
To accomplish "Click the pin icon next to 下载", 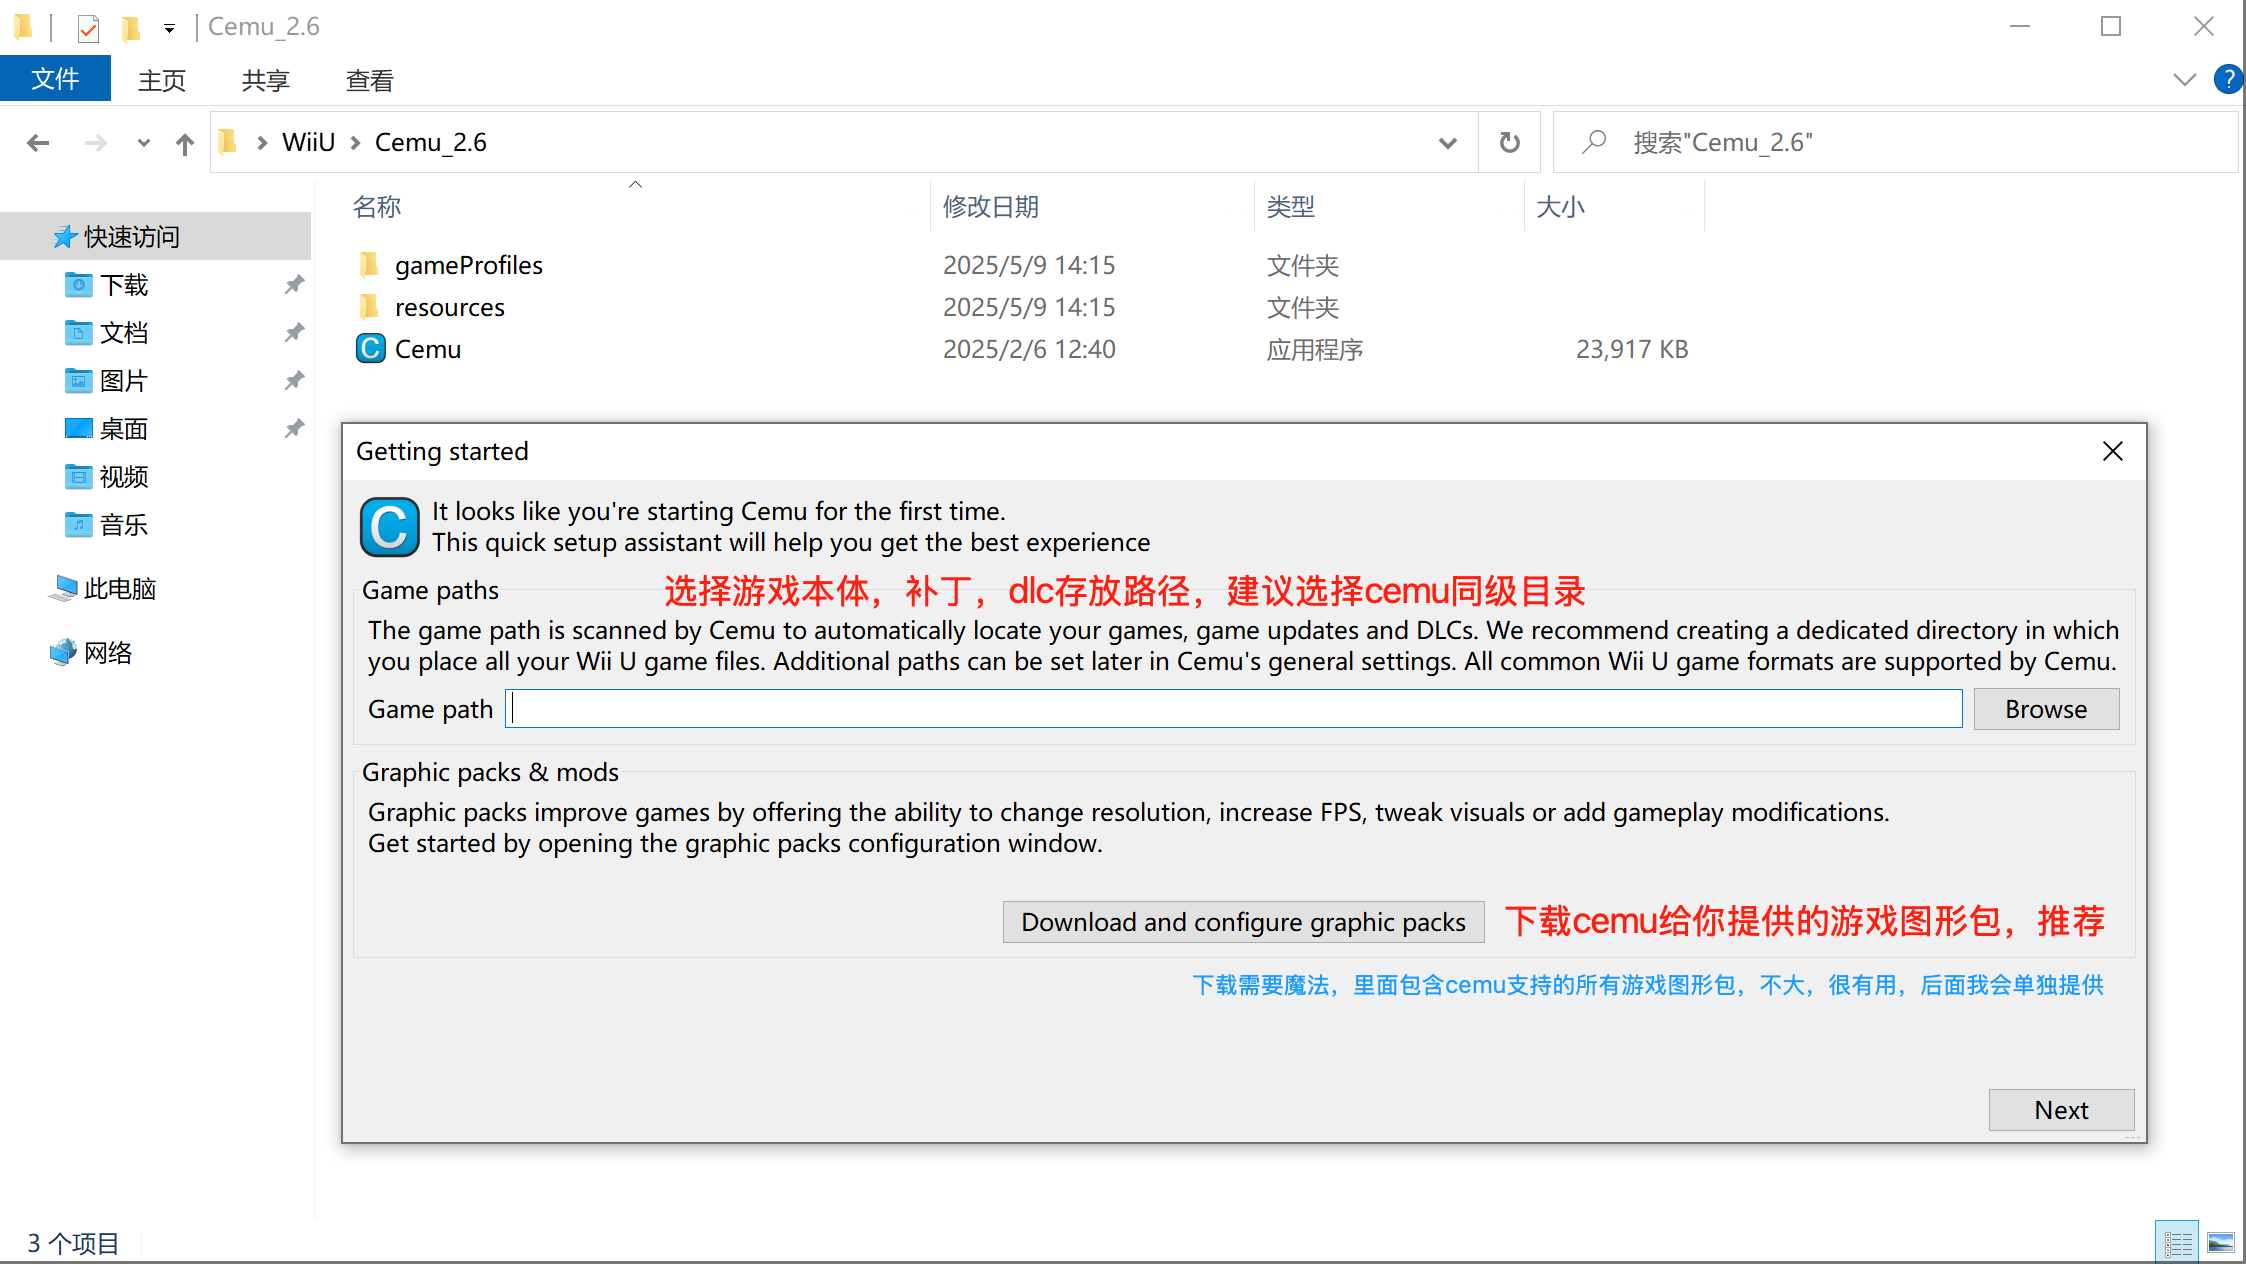I will click(294, 285).
